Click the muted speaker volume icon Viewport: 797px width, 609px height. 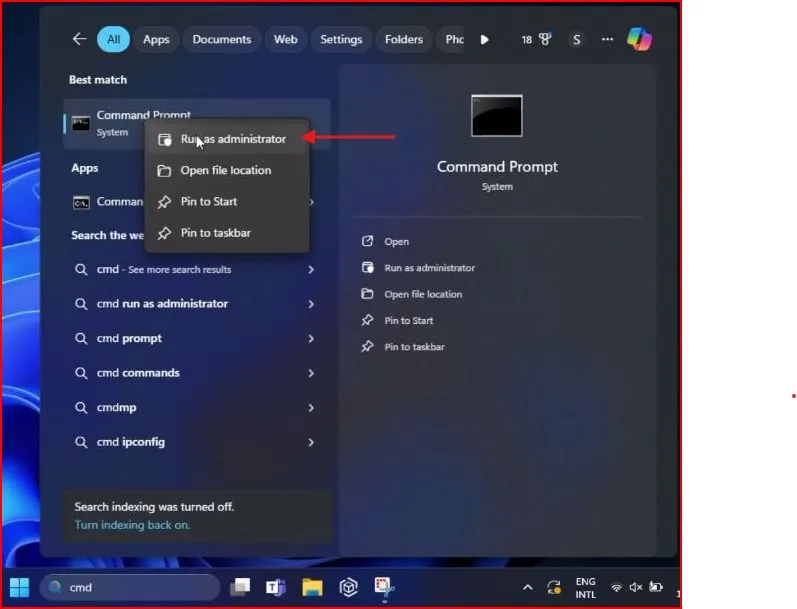click(x=635, y=588)
